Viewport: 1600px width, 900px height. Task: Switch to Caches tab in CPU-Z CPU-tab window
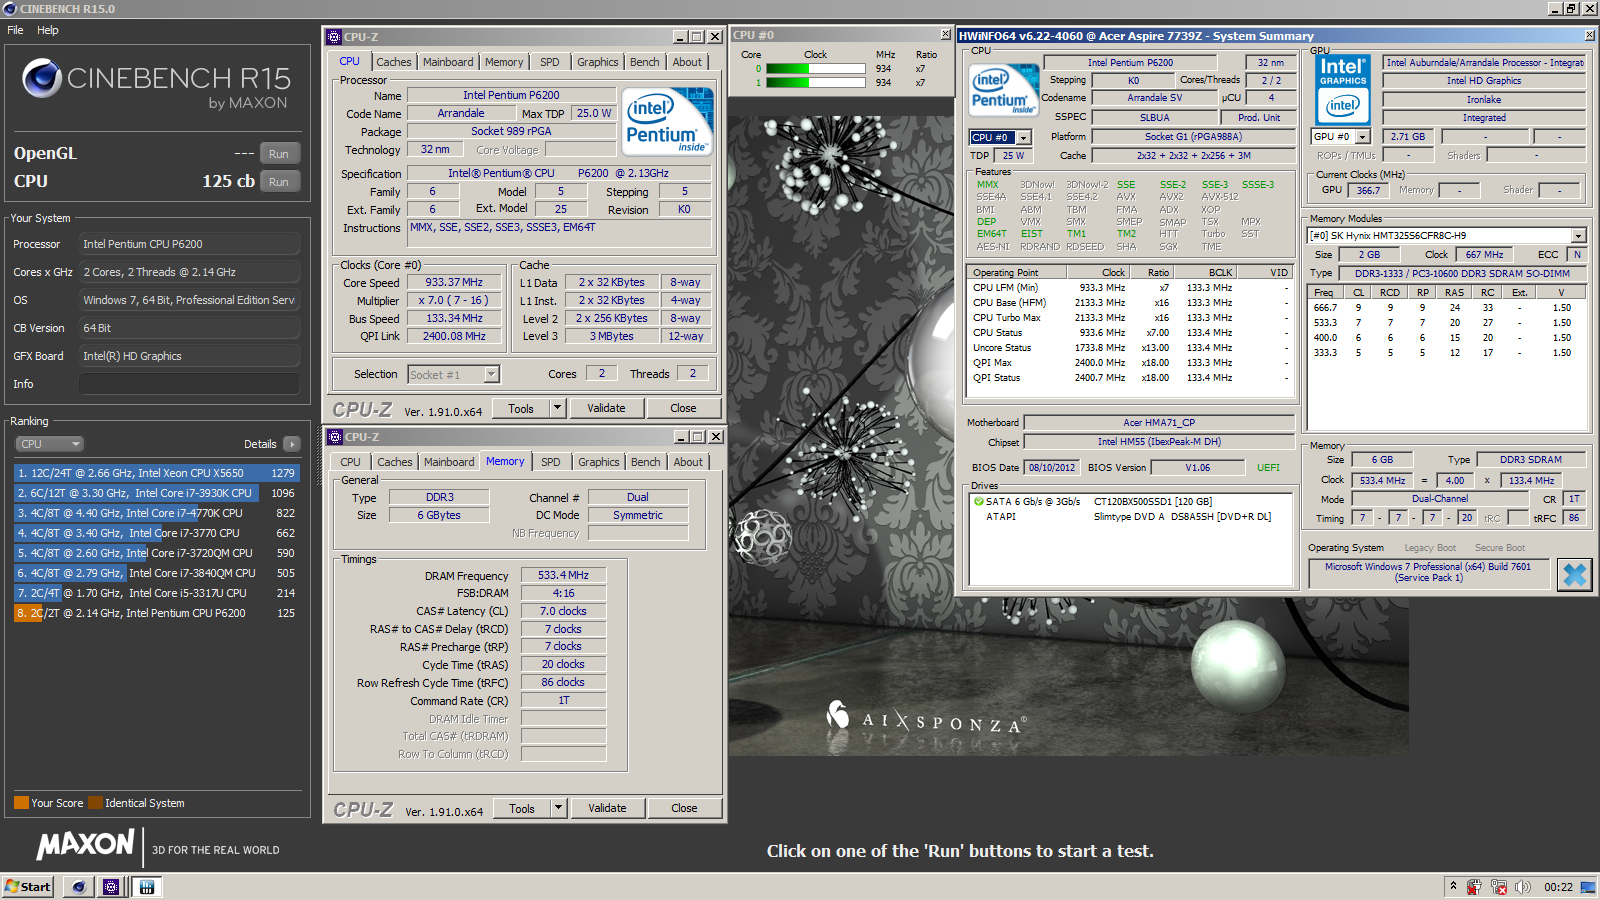click(394, 62)
